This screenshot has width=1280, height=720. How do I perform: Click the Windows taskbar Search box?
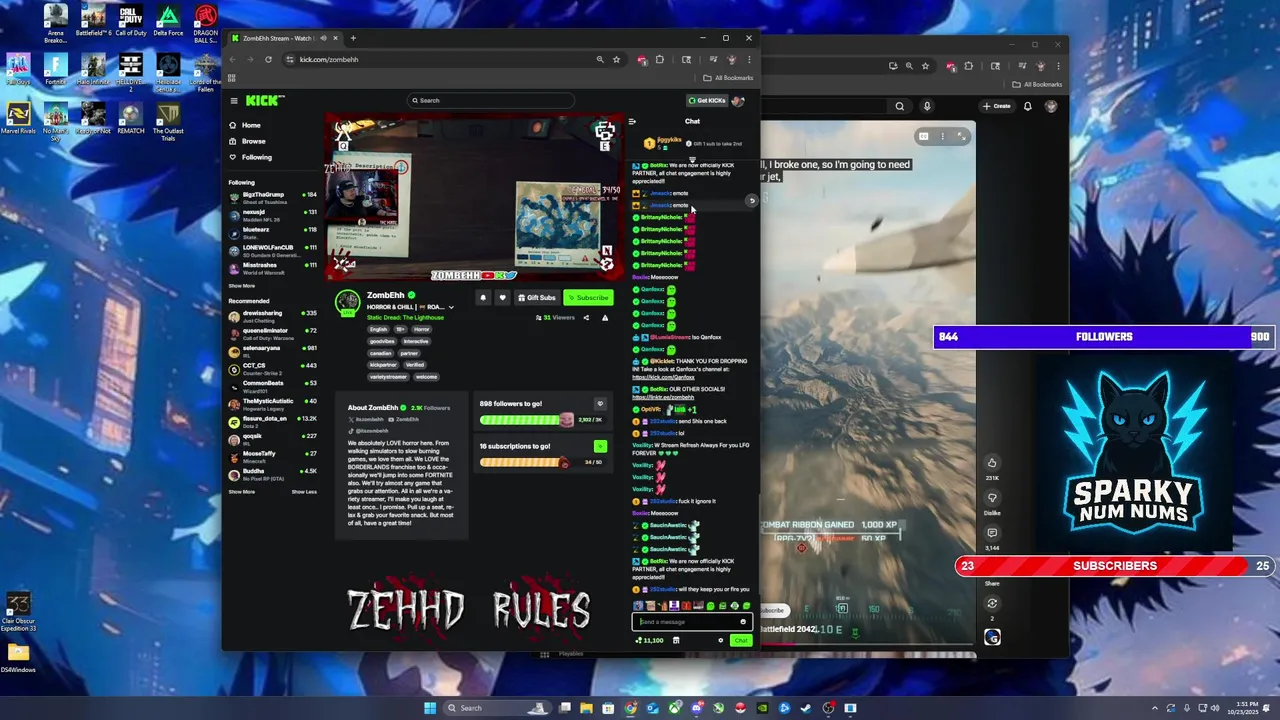[x=498, y=708]
